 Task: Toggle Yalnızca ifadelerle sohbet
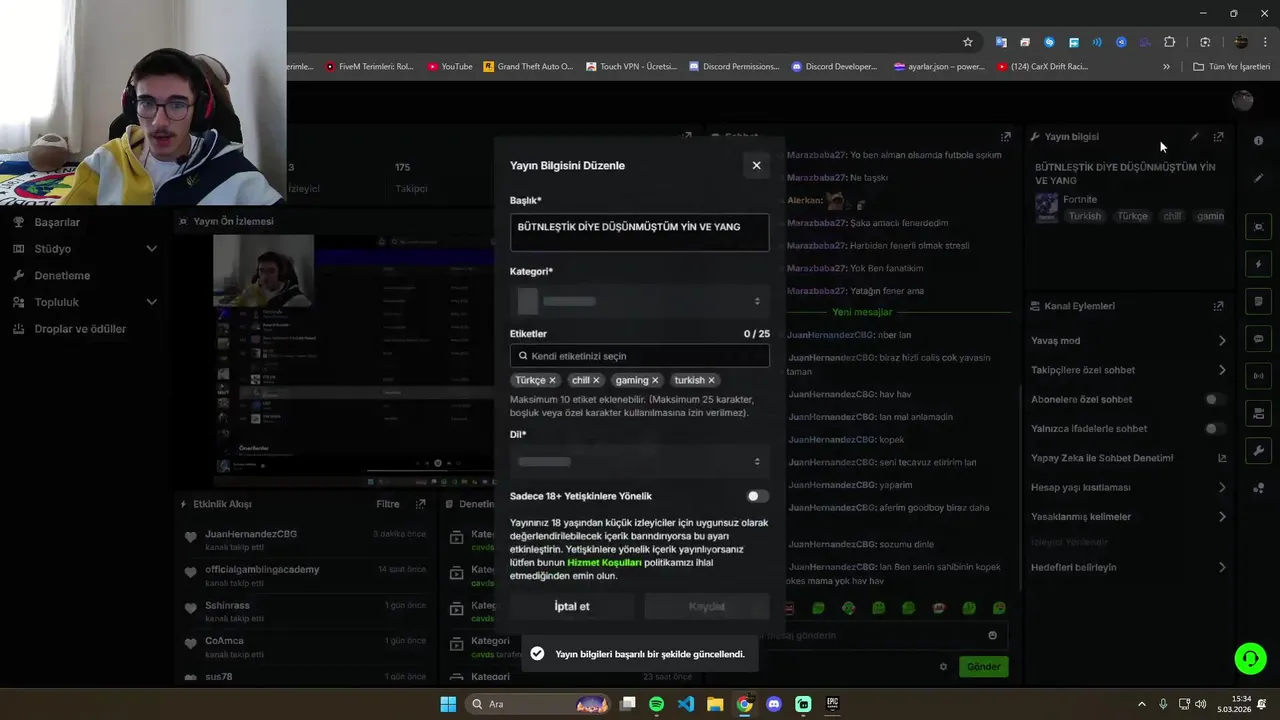1214,428
